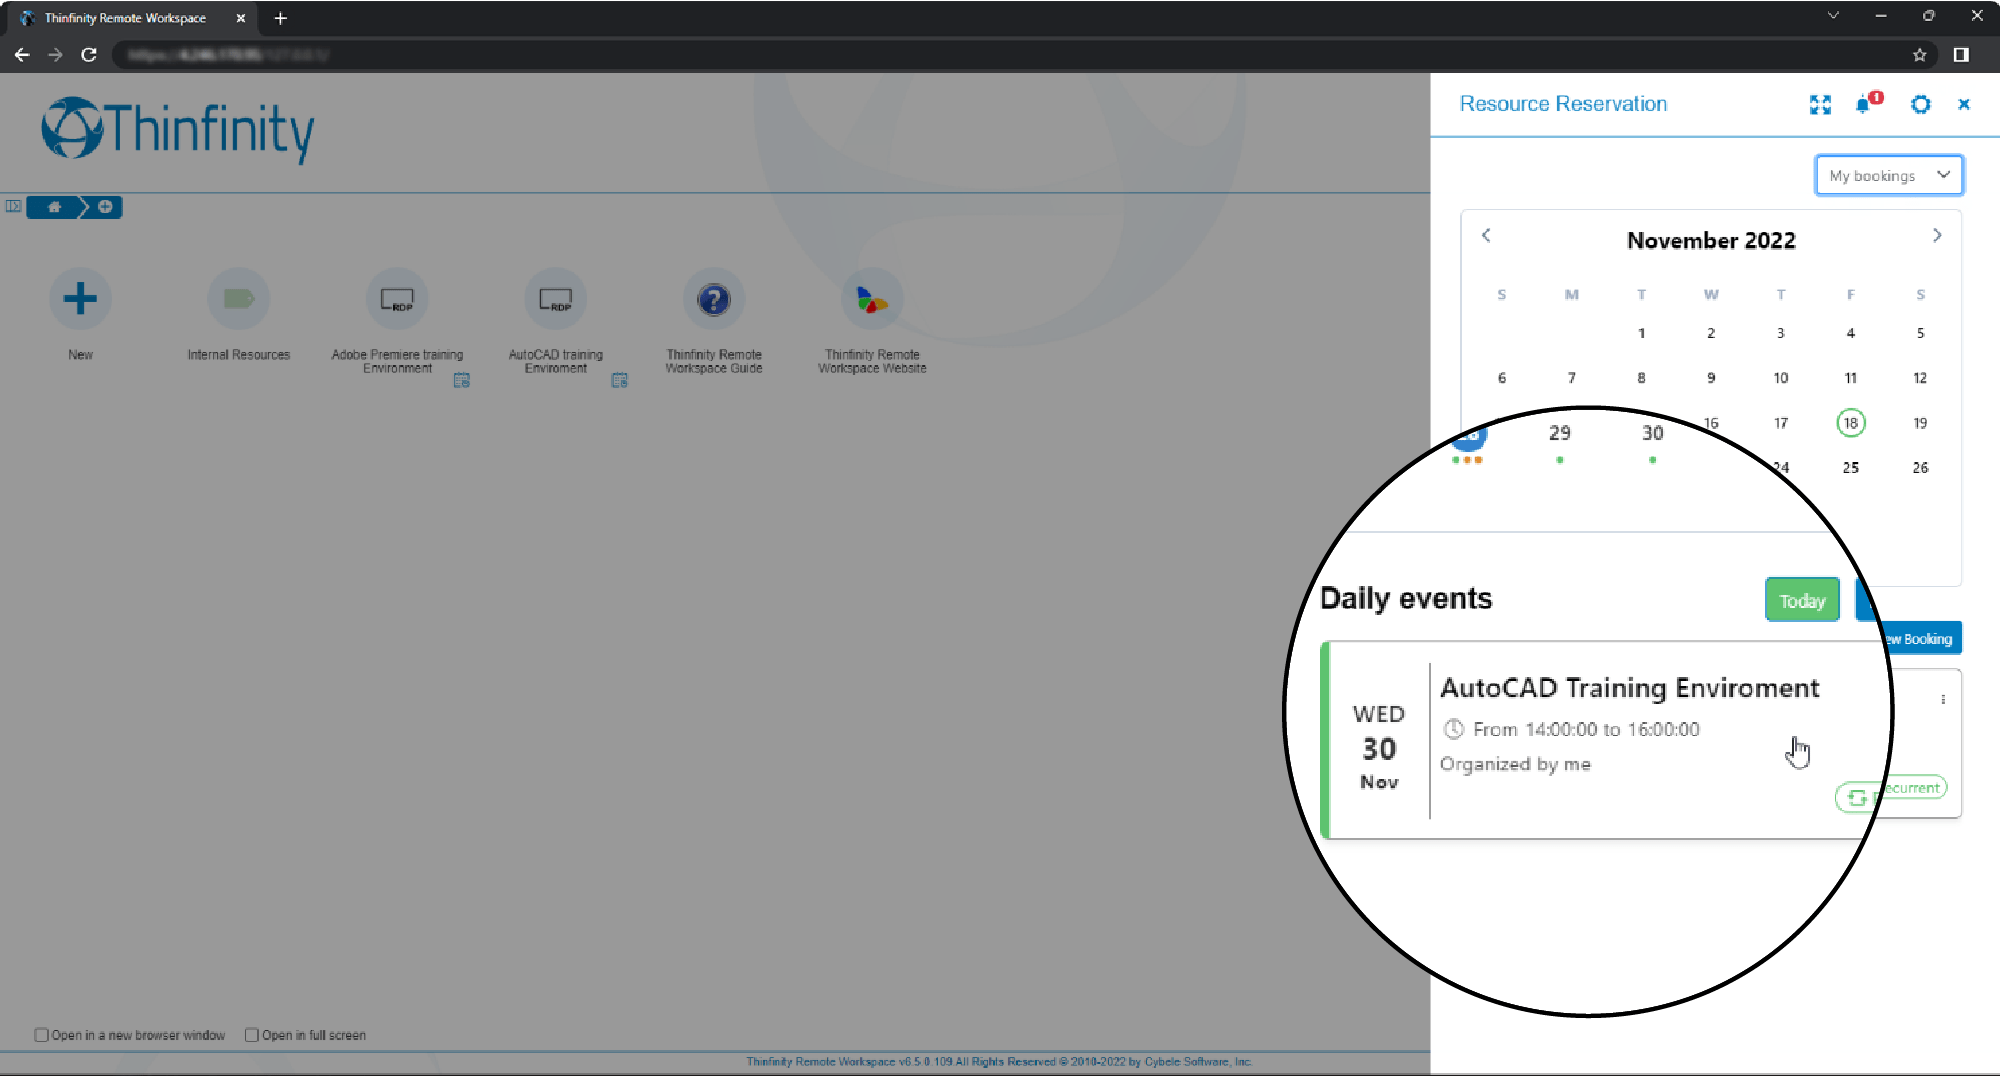2001x1076 pixels.
Task: Click the New Booking button
Action: pos(1909,637)
